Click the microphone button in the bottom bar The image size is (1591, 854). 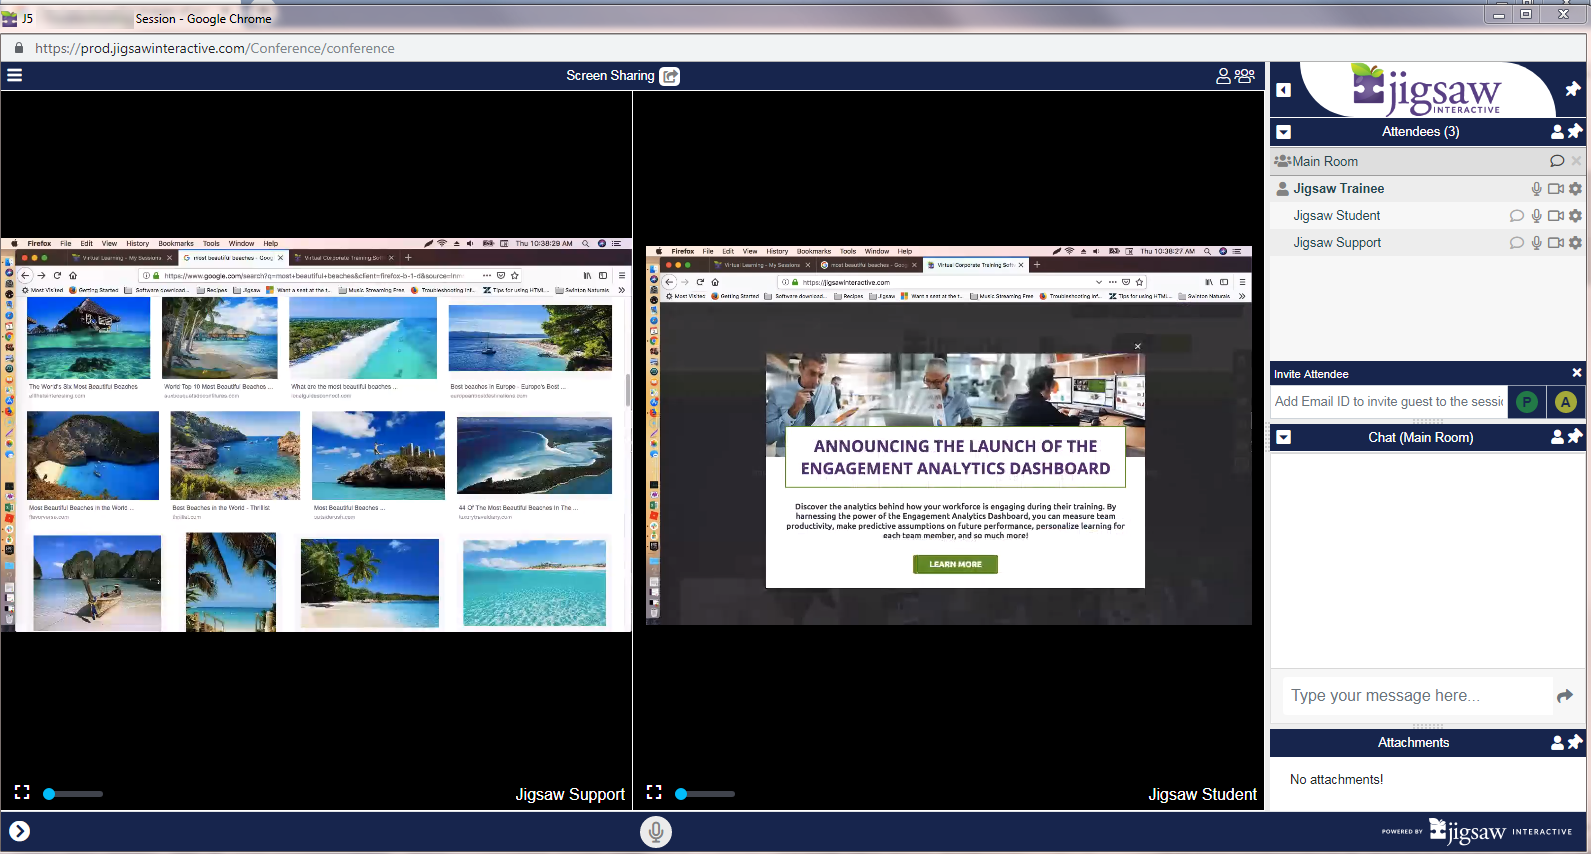point(656,832)
